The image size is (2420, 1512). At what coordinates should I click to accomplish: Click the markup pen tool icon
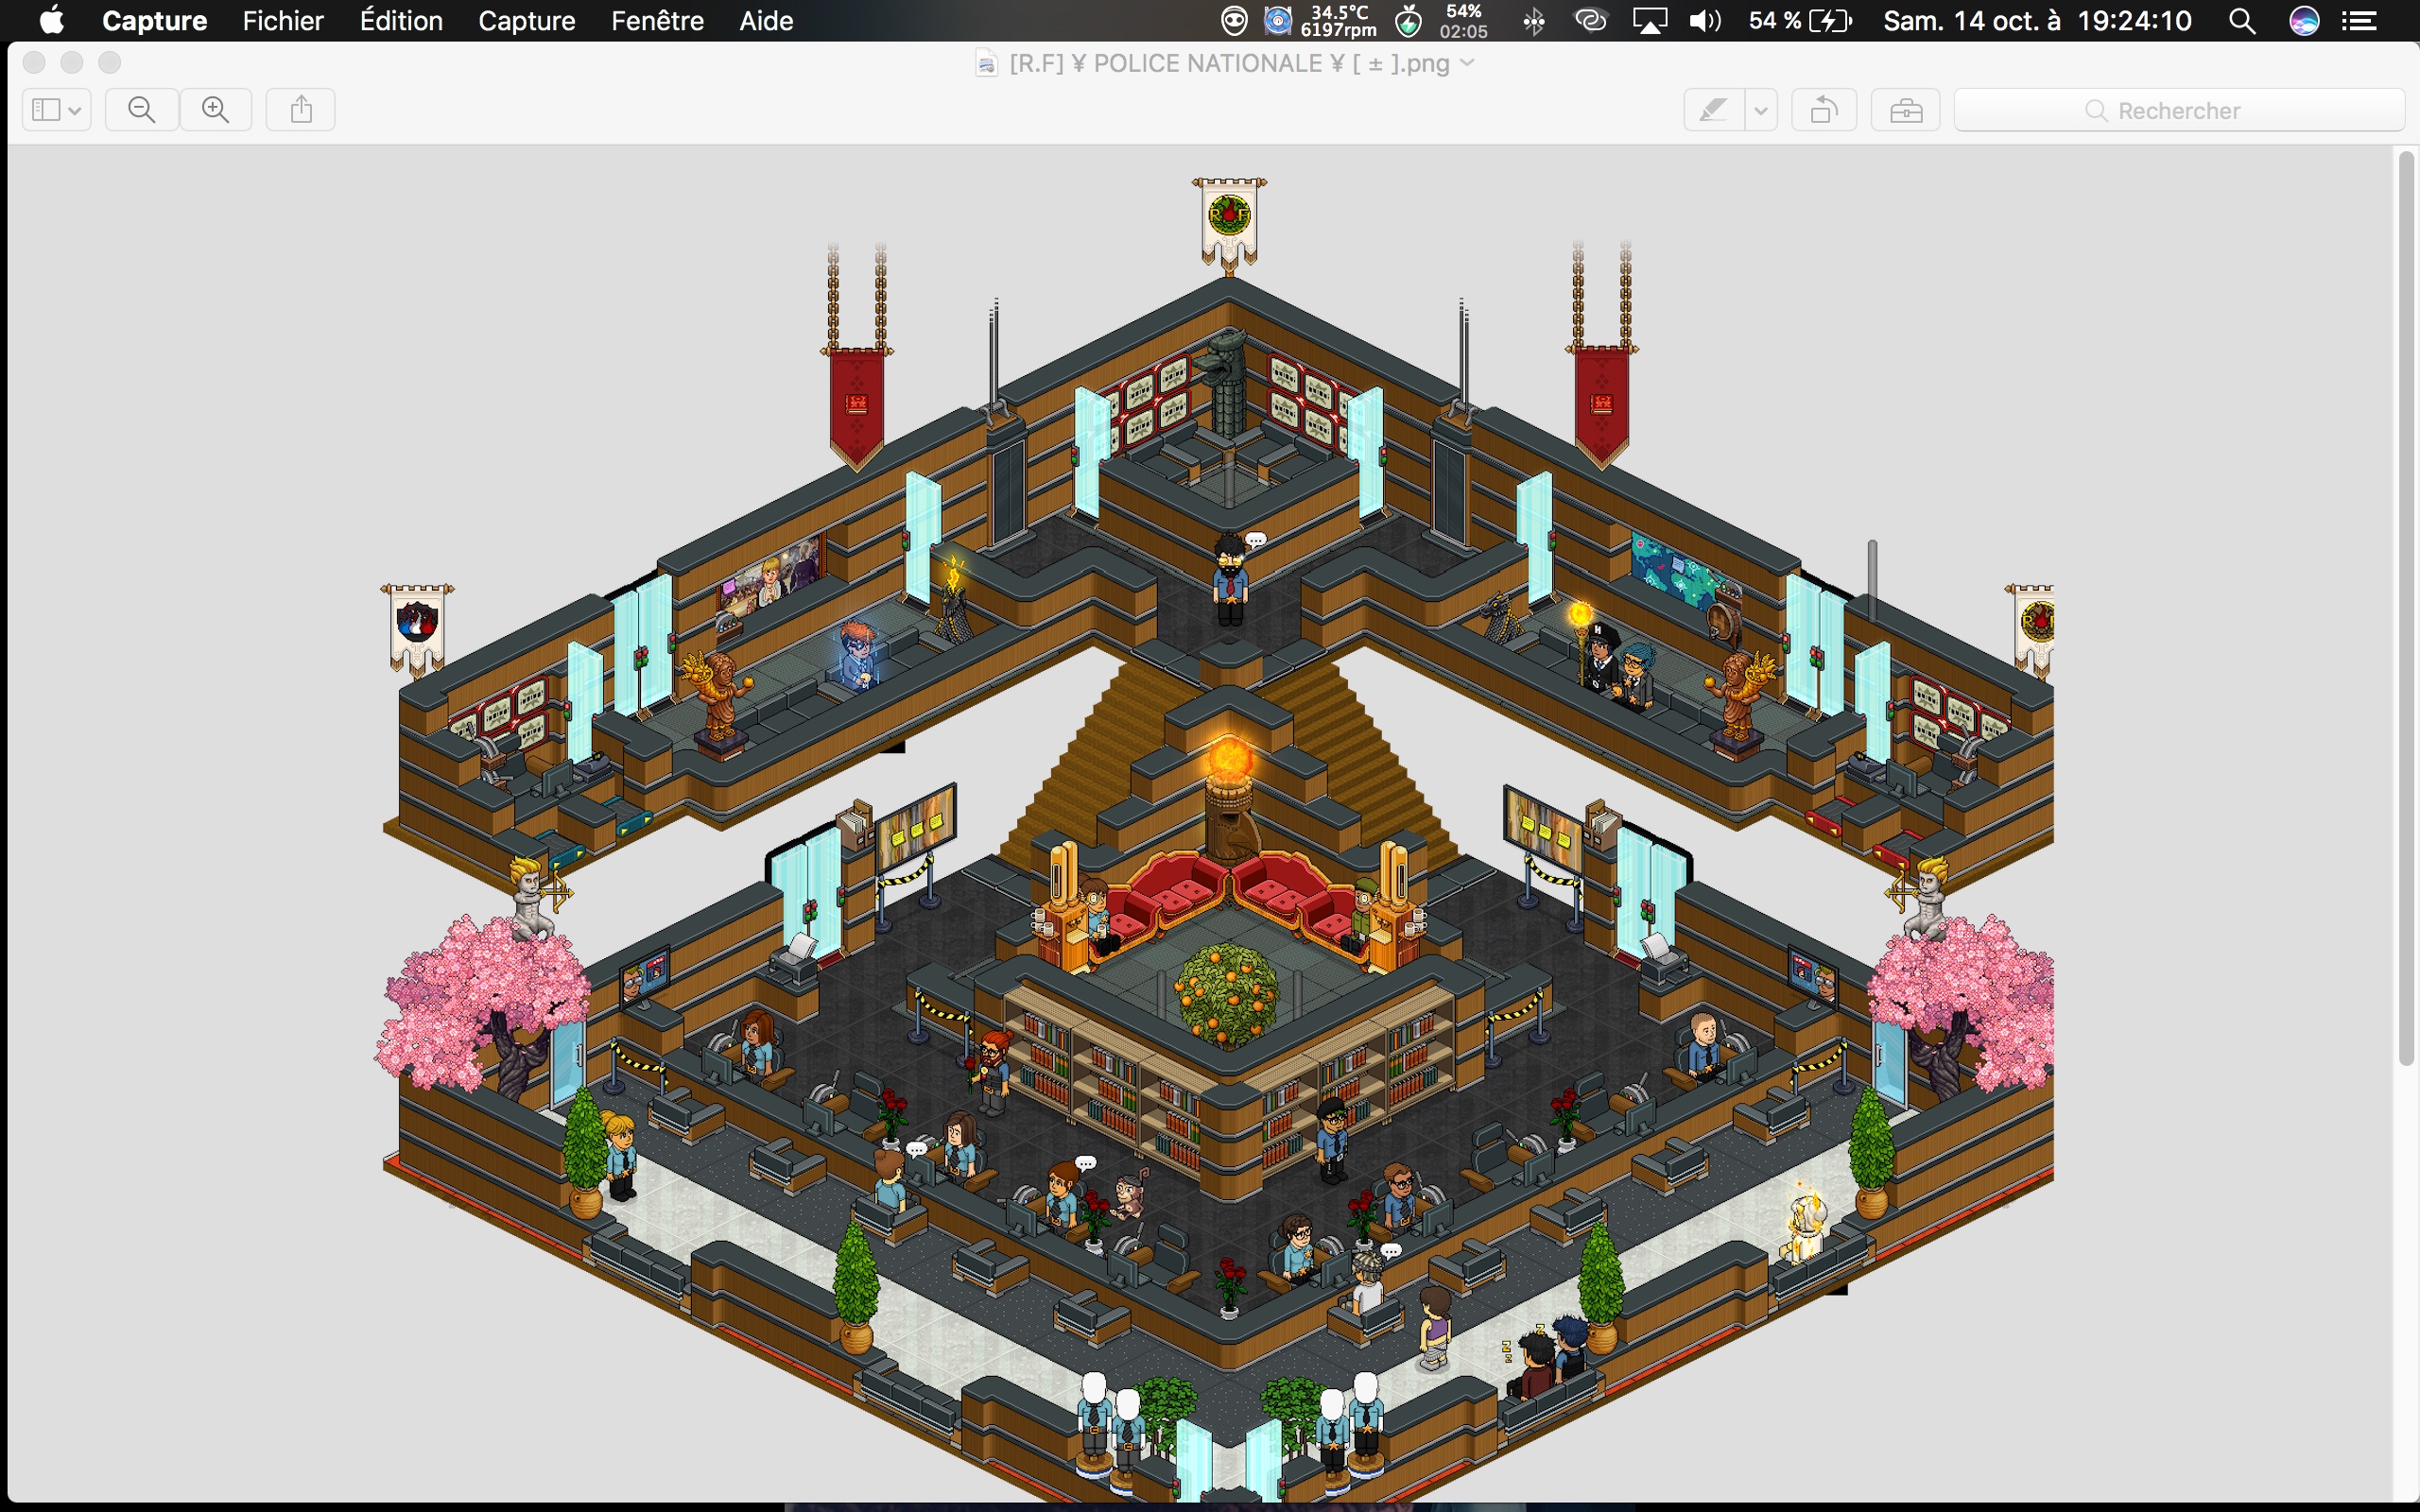pyautogui.click(x=1713, y=110)
